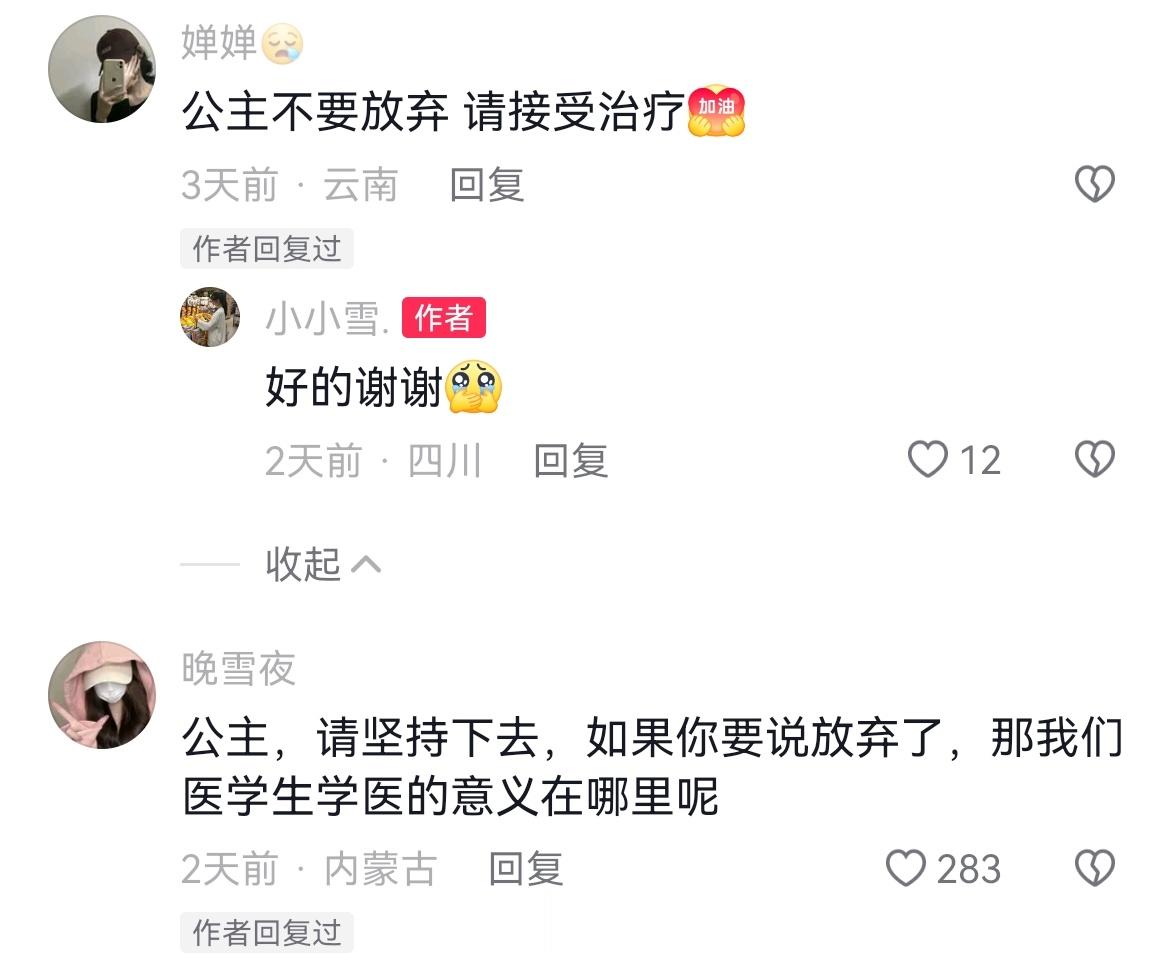Click the 作者回复过 tag under 晚雪夜's comment
This screenshot has width=1176, height=954.
point(267,932)
